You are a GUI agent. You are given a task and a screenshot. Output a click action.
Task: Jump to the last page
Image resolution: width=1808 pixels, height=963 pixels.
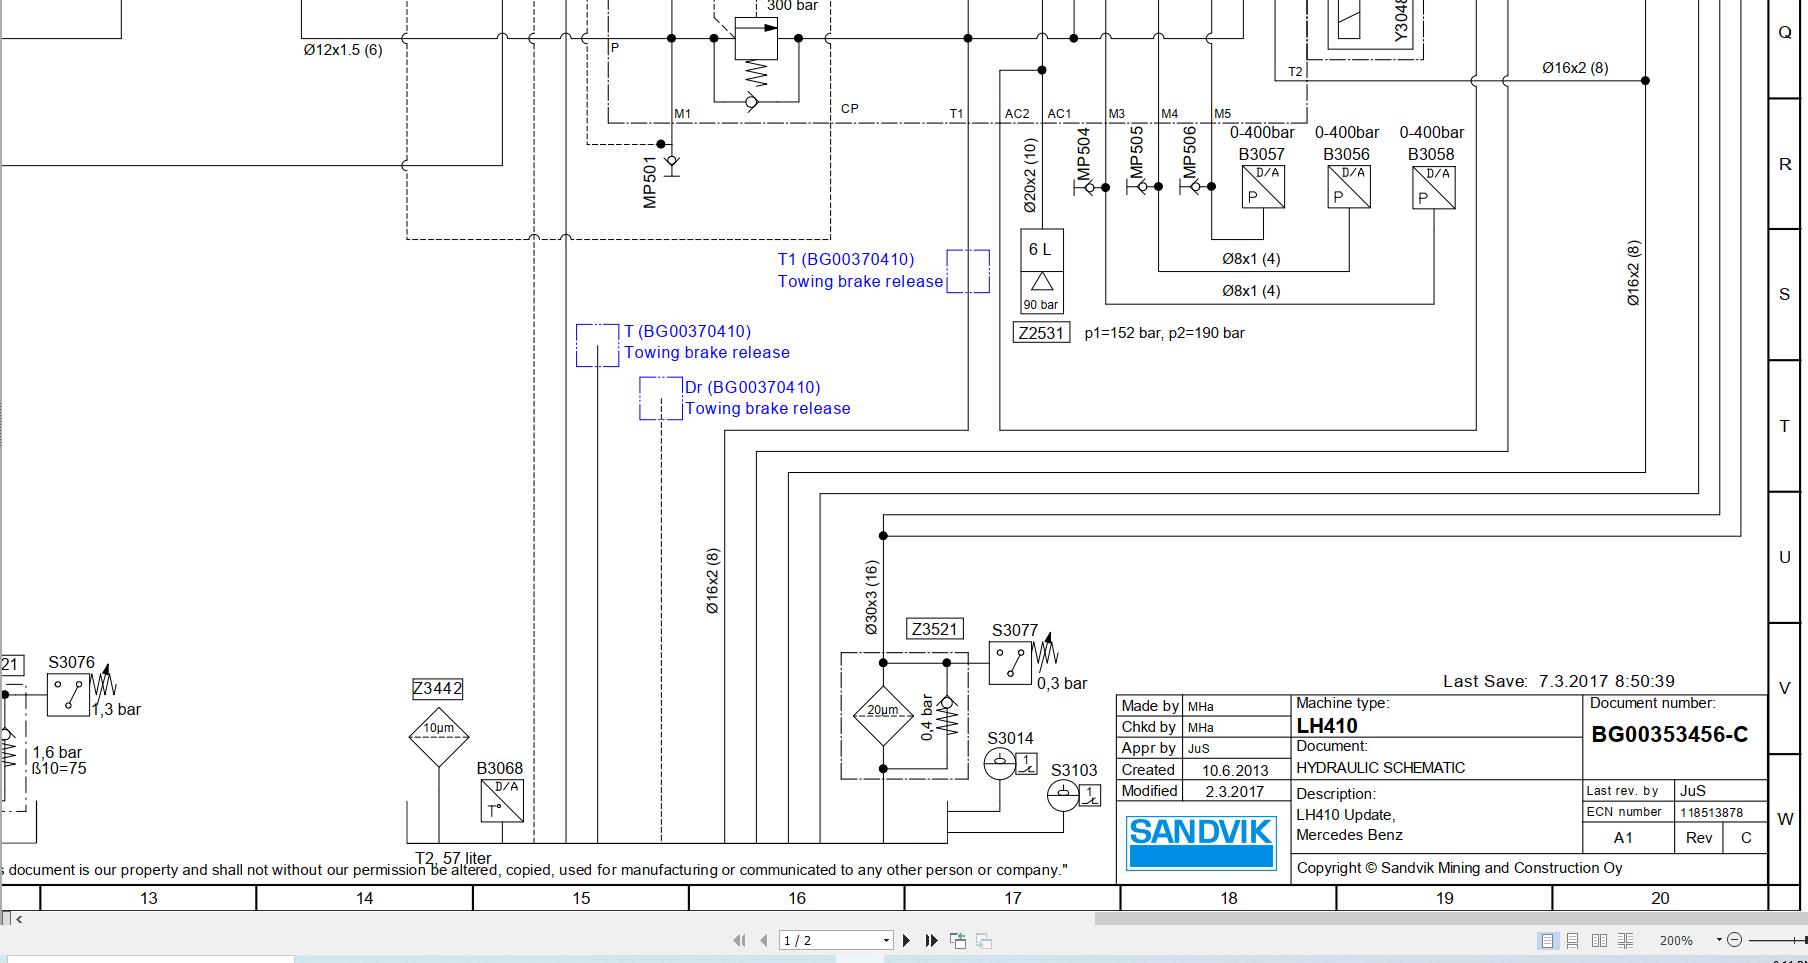coord(931,940)
